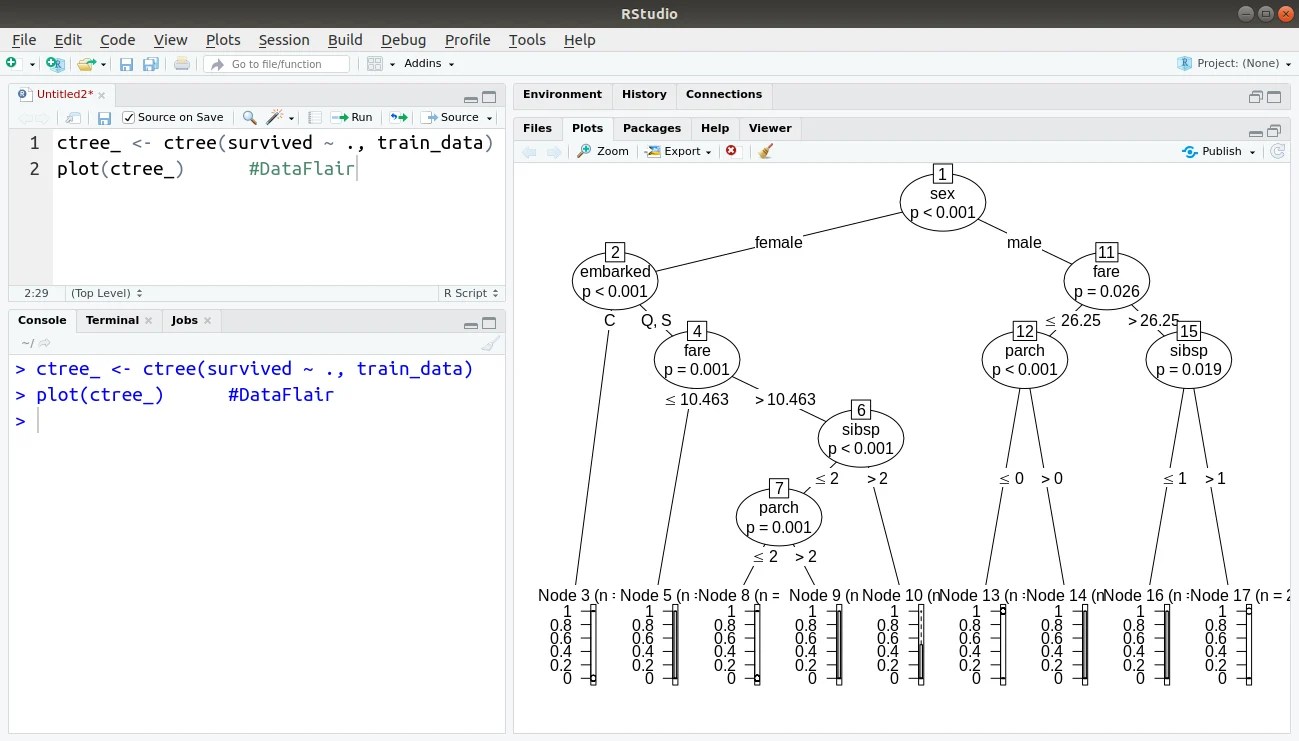The width and height of the screenshot is (1299, 741).
Task: Refresh the current plot icon
Action: tap(1277, 151)
